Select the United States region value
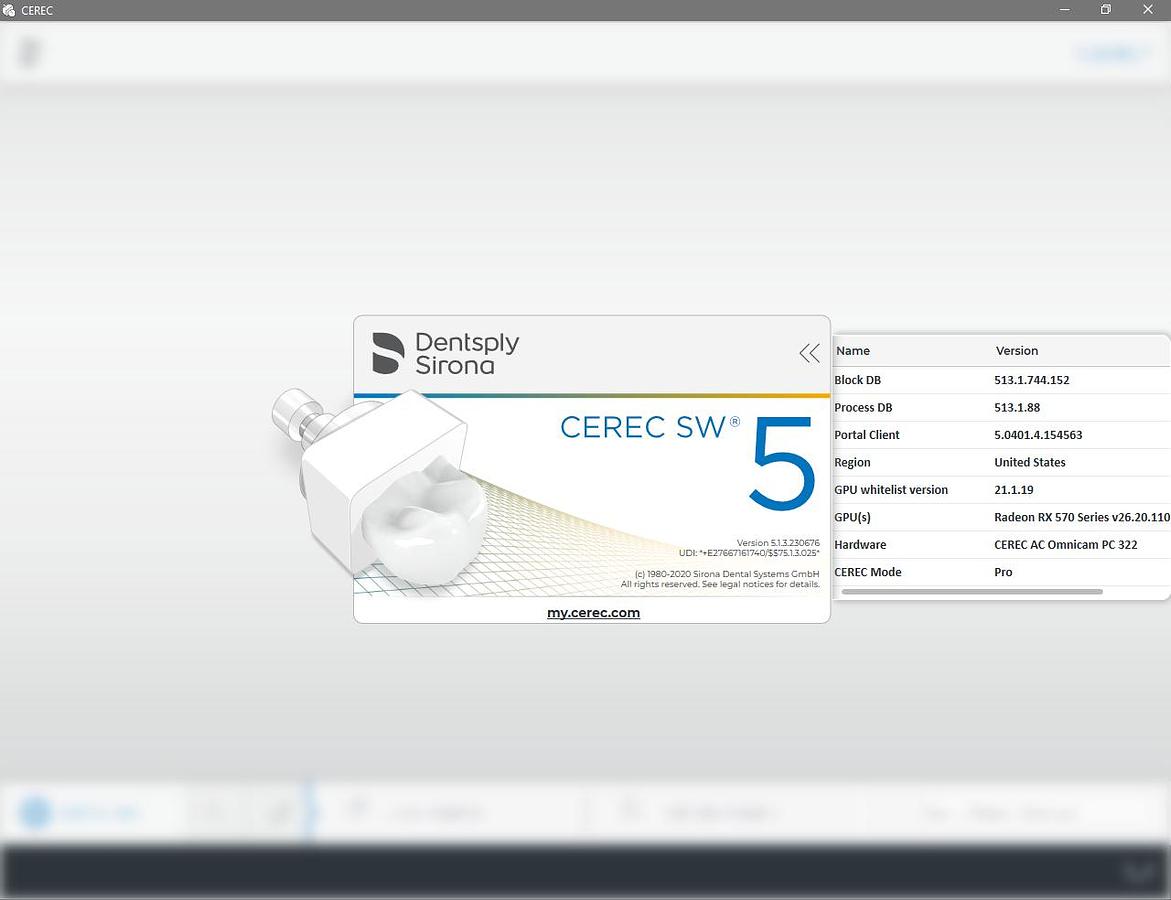 1029,462
